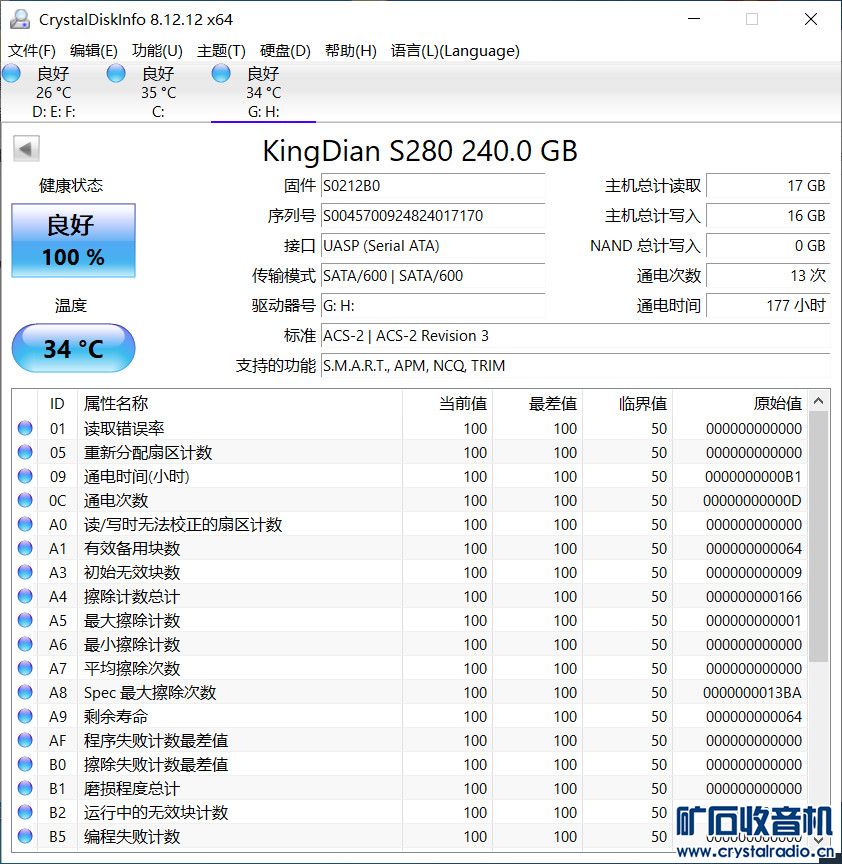Screen dimensions: 842x864
Task: Click the 当前值 column header
Action: click(447, 403)
